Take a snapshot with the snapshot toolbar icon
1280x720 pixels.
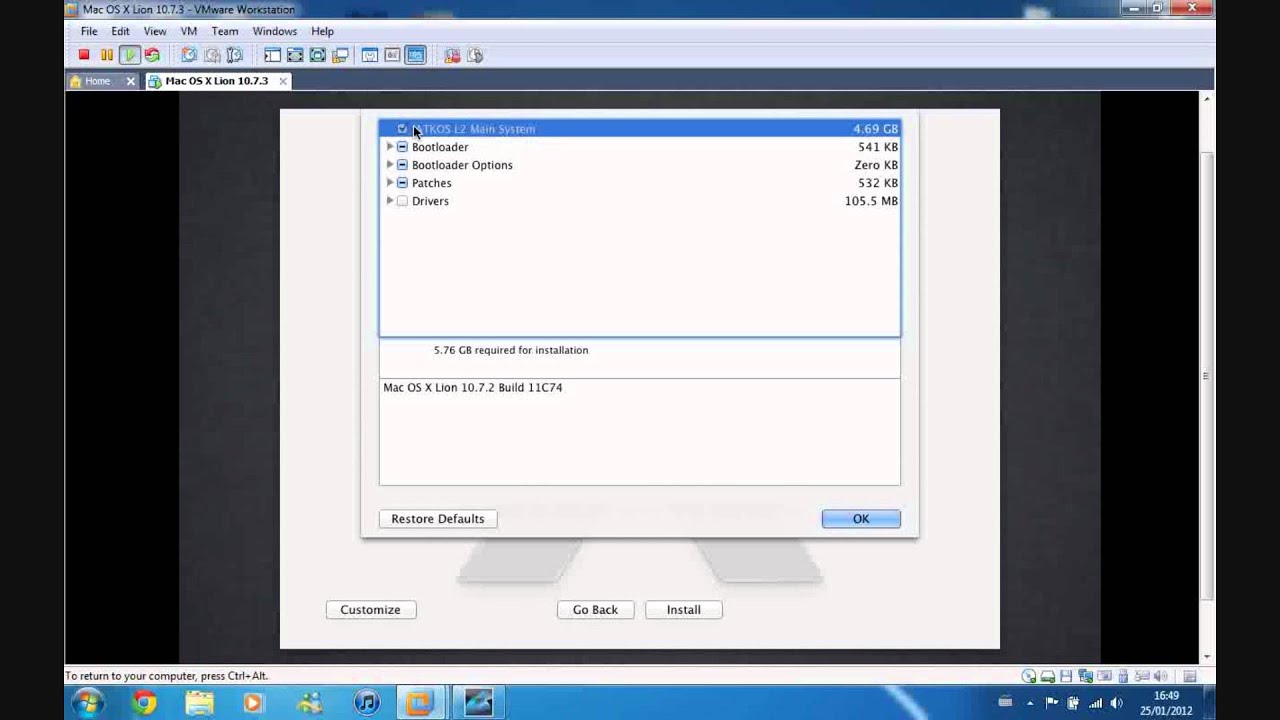tap(189, 55)
